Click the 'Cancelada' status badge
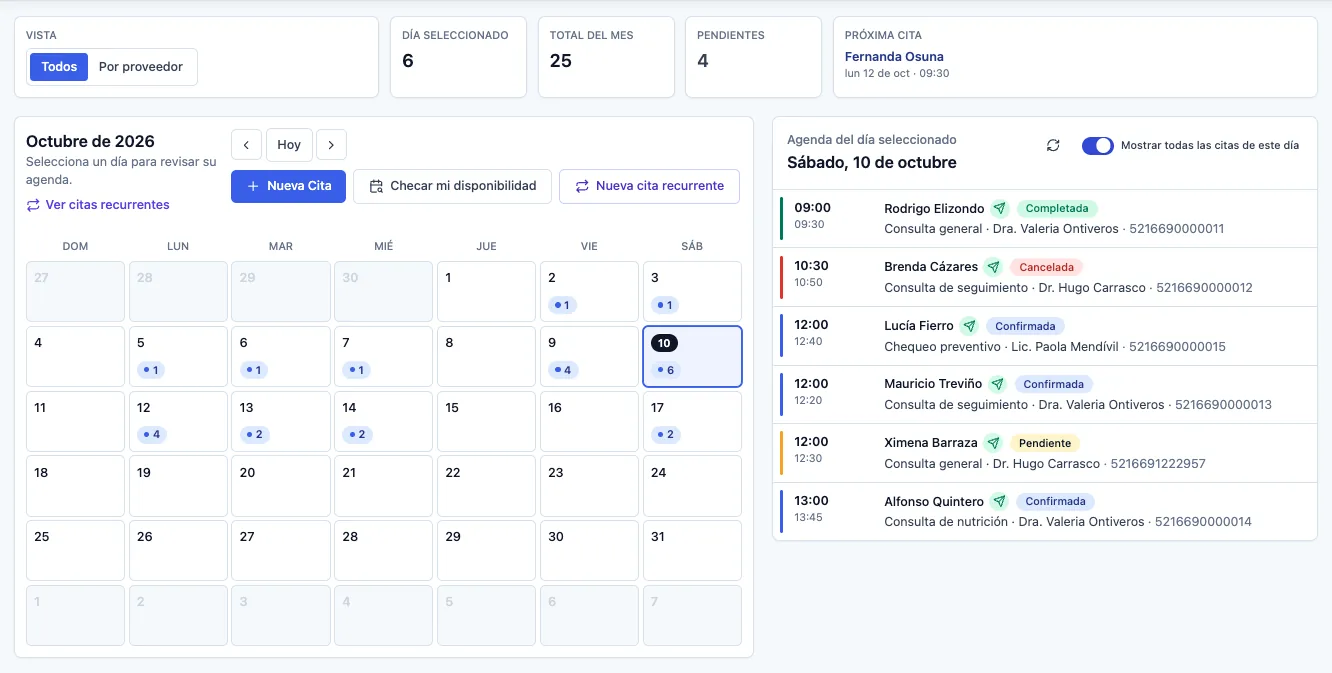 (x=1046, y=267)
